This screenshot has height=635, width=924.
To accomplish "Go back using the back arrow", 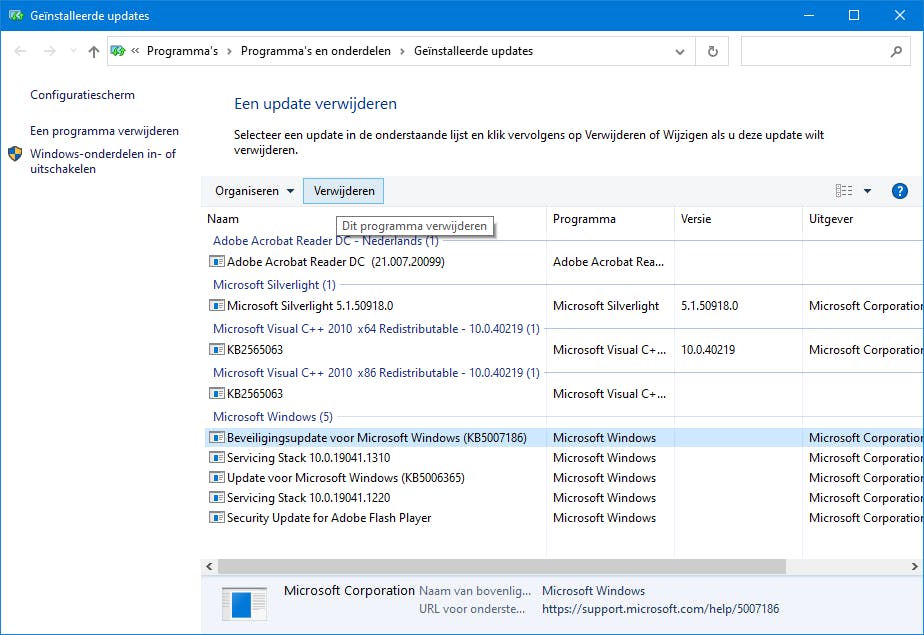I will click(20, 51).
